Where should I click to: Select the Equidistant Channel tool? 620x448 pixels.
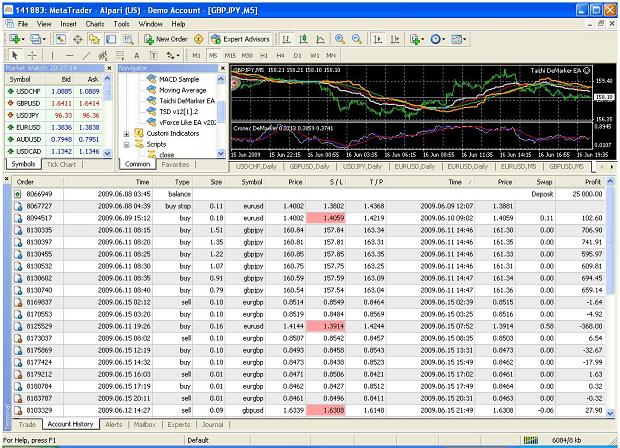click(x=103, y=55)
